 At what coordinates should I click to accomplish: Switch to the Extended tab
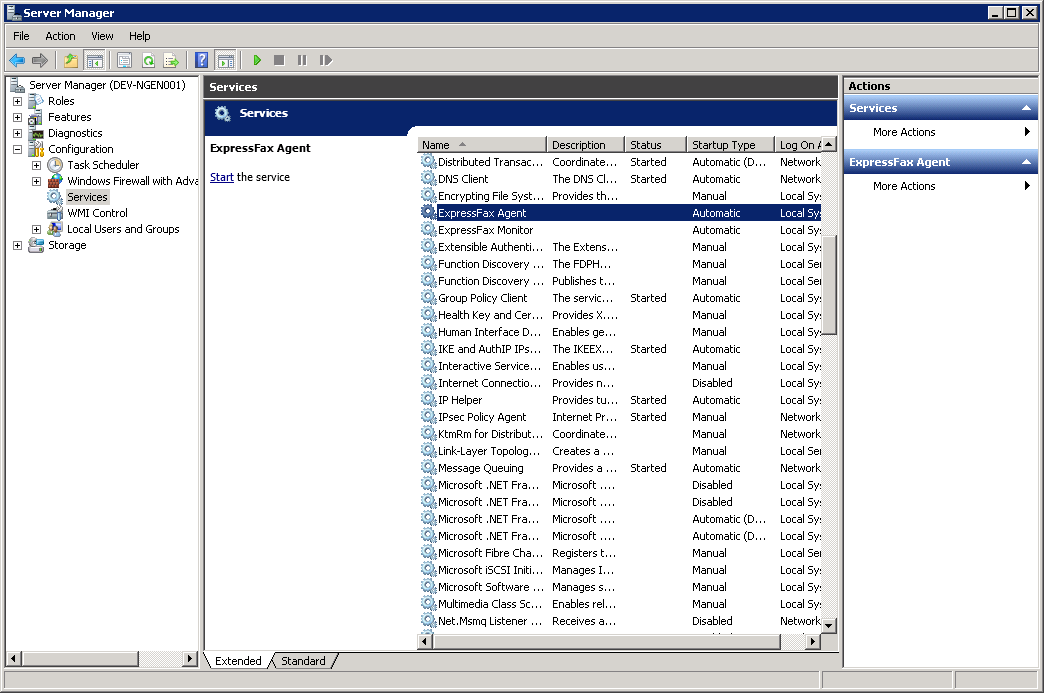(x=238, y=660)
